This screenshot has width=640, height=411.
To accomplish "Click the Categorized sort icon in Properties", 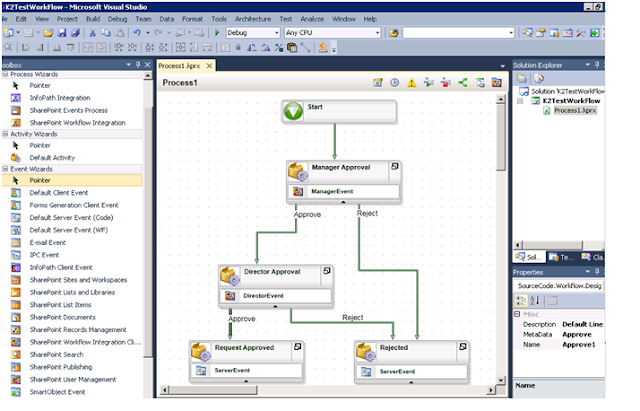I will point(521,301).
